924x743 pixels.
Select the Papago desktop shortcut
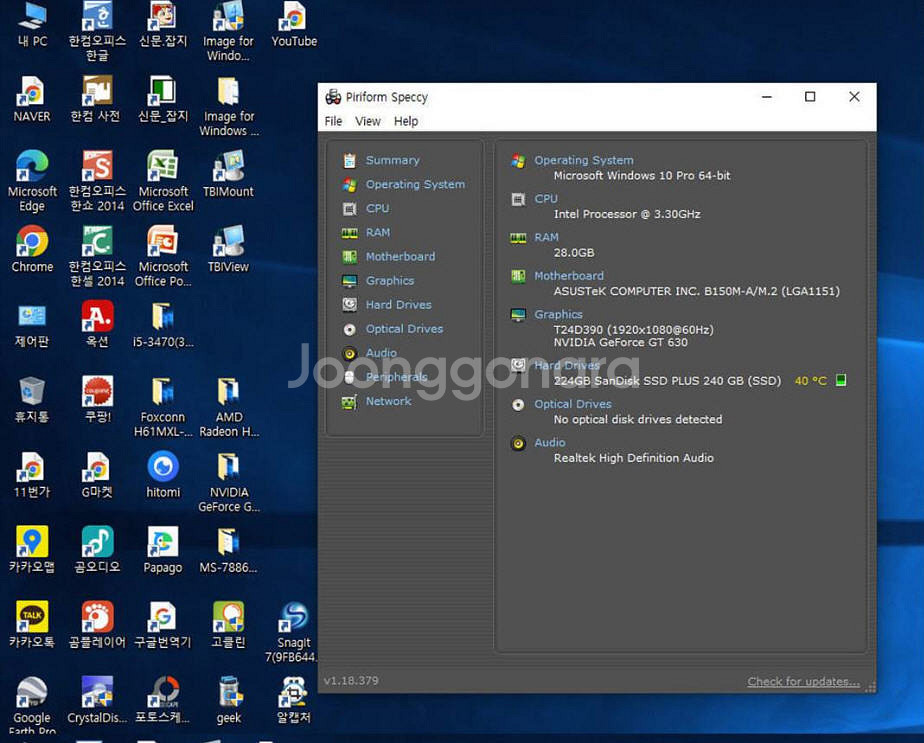pyautogui.click(x=163, y=550)
